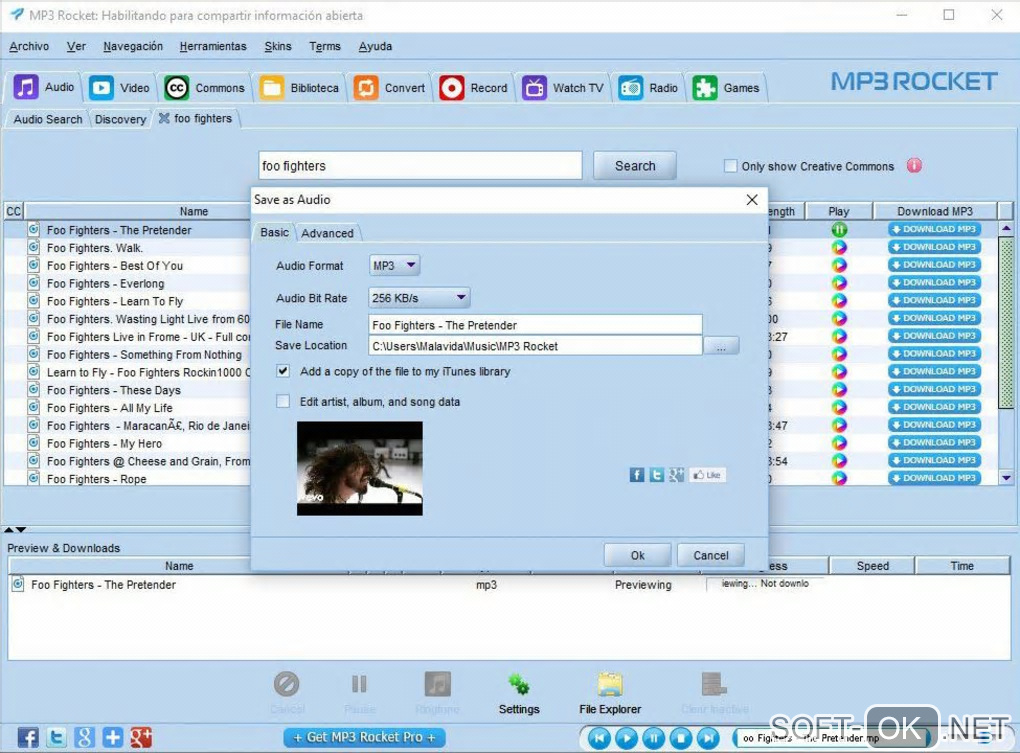
Task: Uncheck add copy to iTunes library
Action: [283, 371]
